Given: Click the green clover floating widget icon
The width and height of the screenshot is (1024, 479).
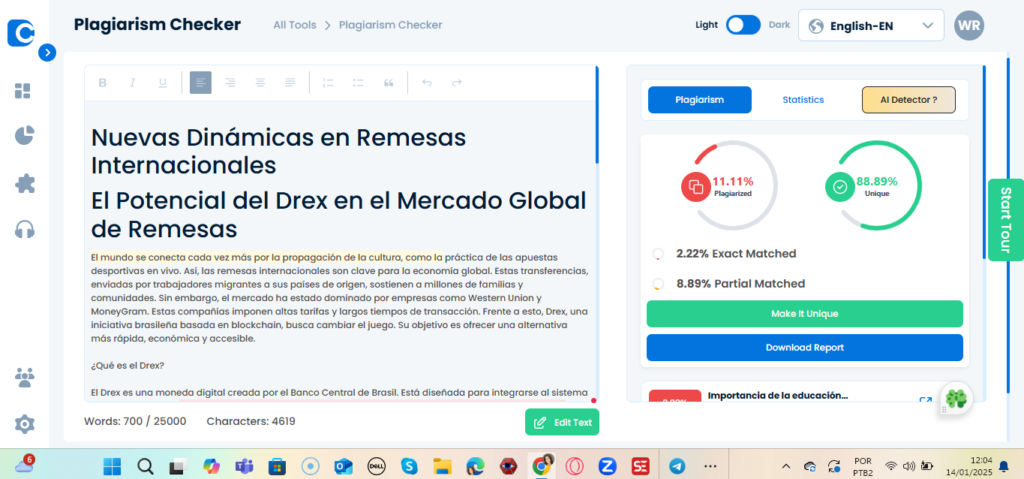Looking at the screenshot, I should tap(957, 397).
